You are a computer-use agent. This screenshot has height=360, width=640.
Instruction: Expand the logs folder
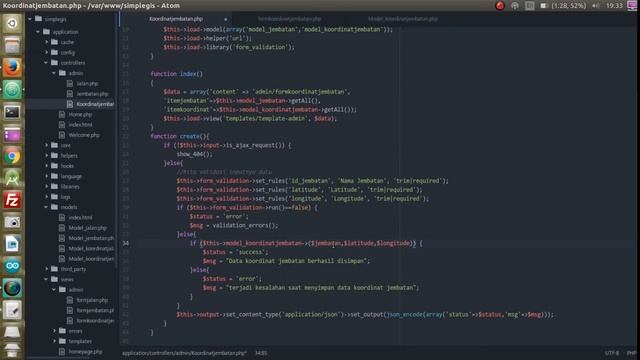click(x=46, y=197)
